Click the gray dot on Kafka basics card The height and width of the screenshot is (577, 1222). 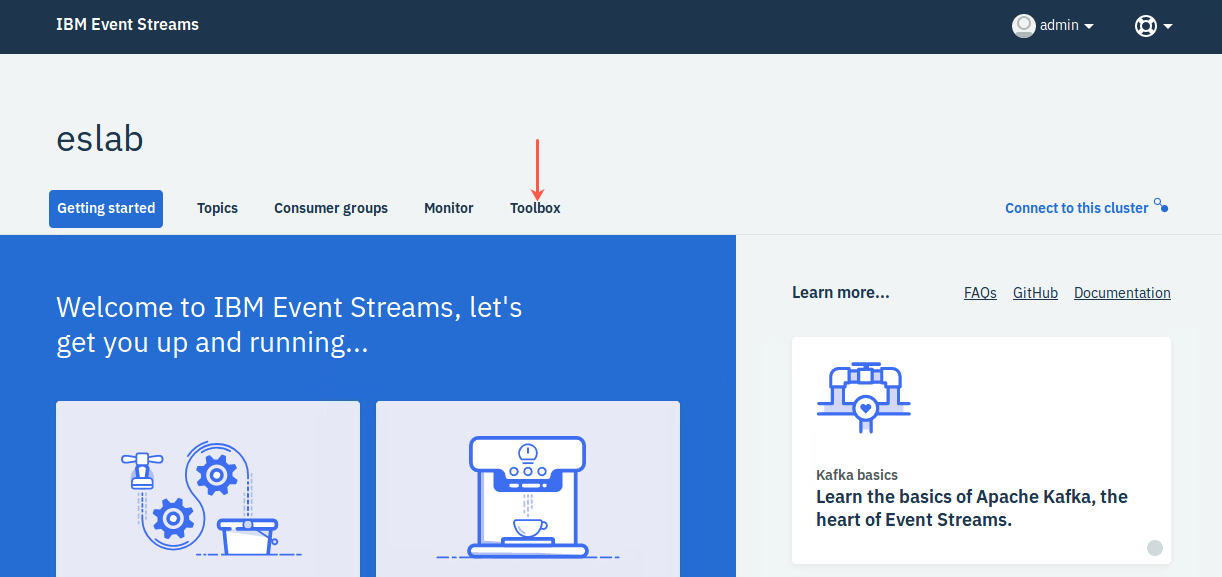[x=1155, y=548]
